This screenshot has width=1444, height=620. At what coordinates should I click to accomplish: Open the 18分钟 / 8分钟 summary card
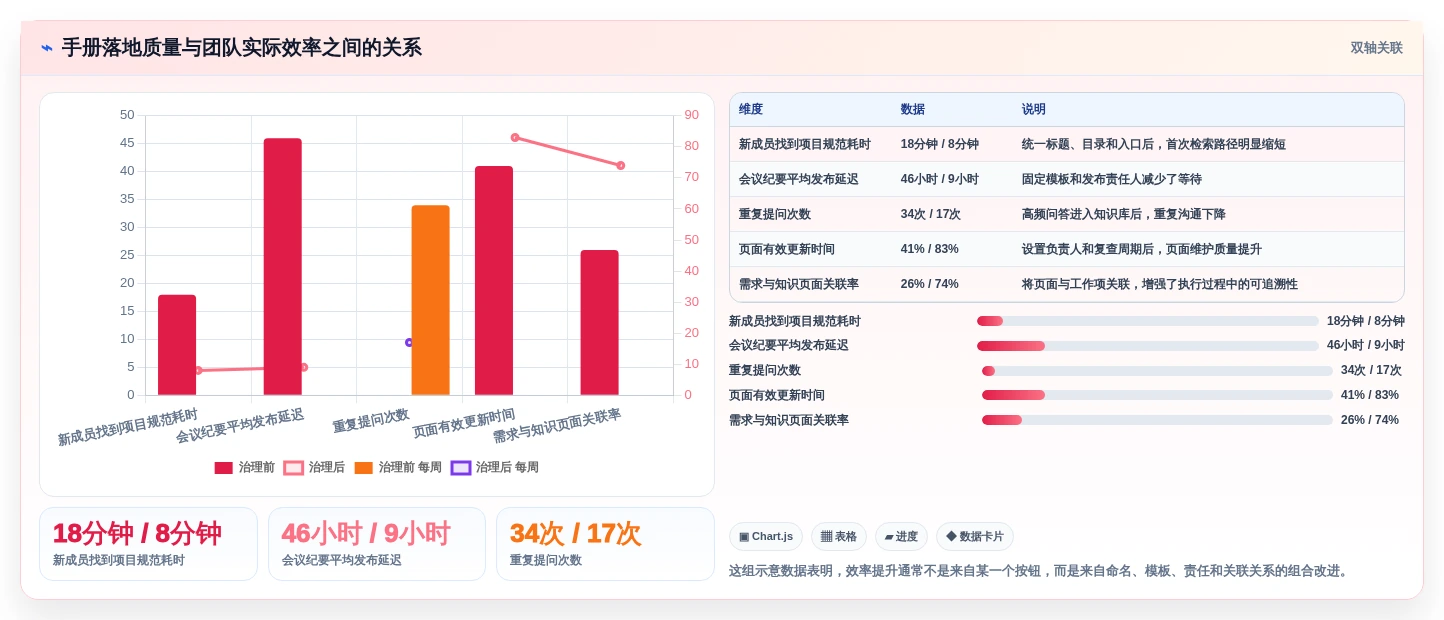(148, 544)
